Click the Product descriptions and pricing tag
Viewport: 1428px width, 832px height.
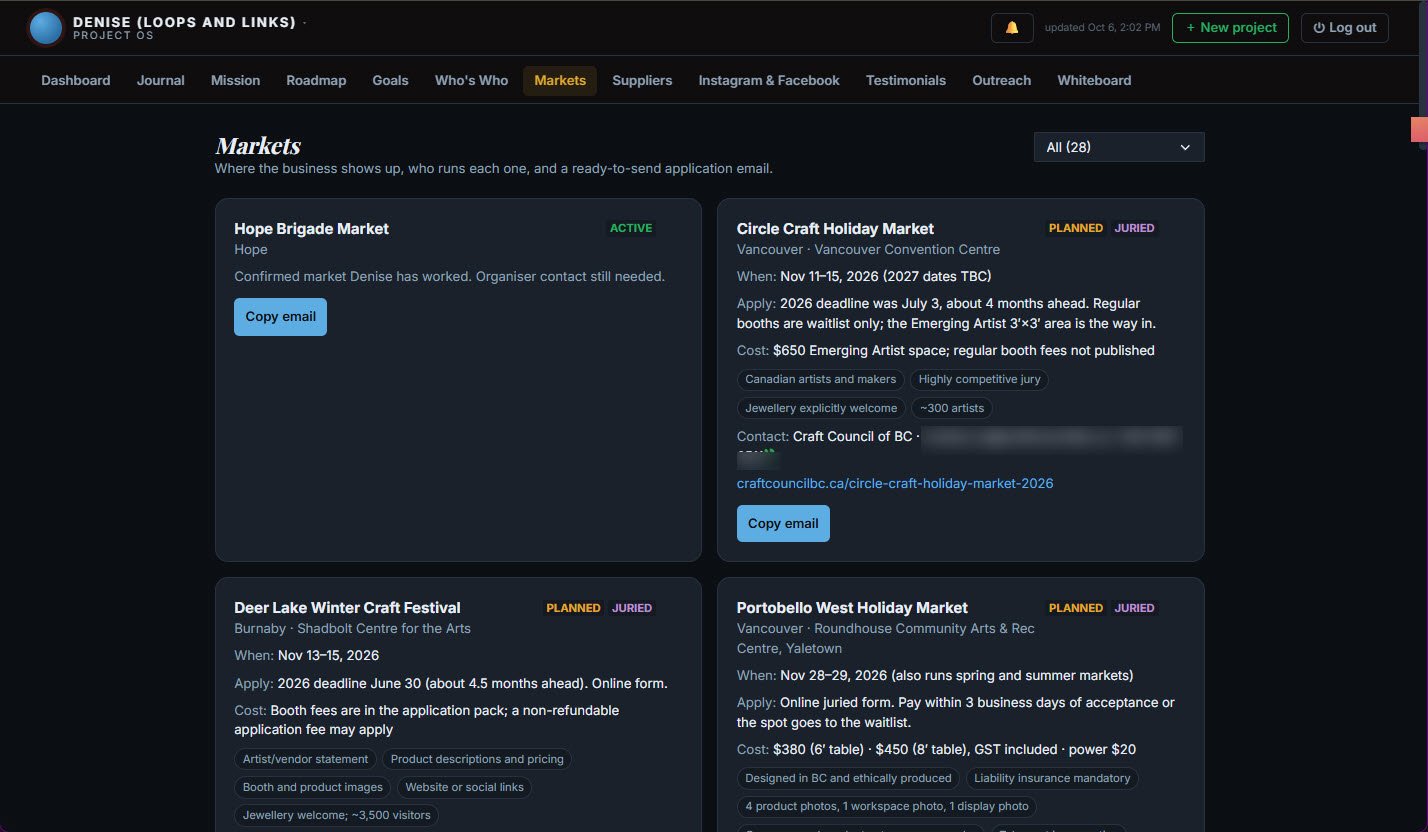(x=477, y=759)
